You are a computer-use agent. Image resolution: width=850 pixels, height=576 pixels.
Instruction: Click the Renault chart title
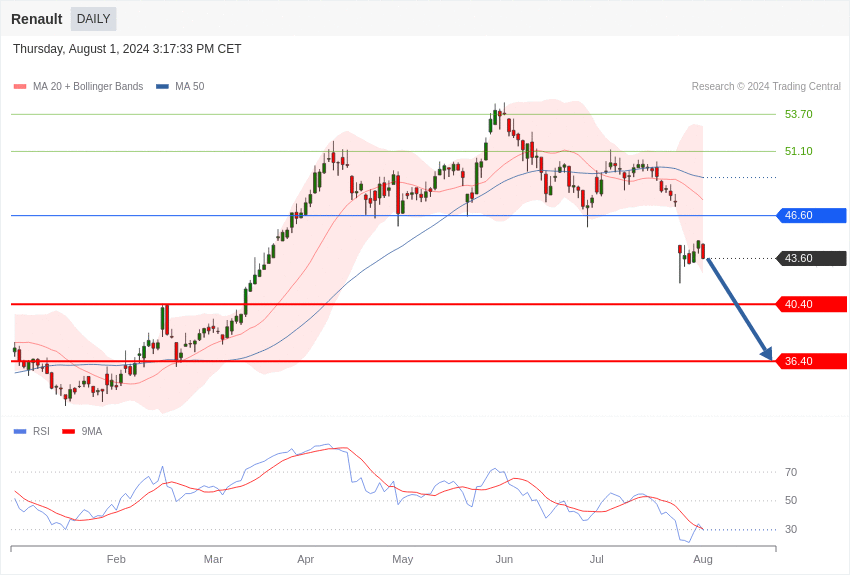coord(37,19)
